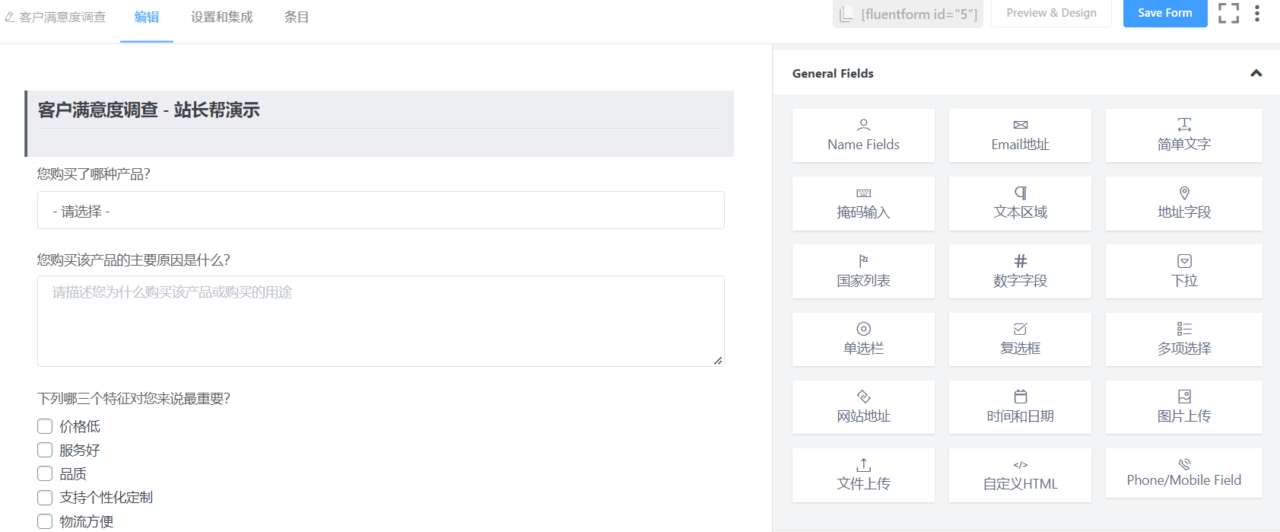The height and width of the screenshot is (532, 1280).
Task: Open Preview & Design
Action: tap(1051, 13)
